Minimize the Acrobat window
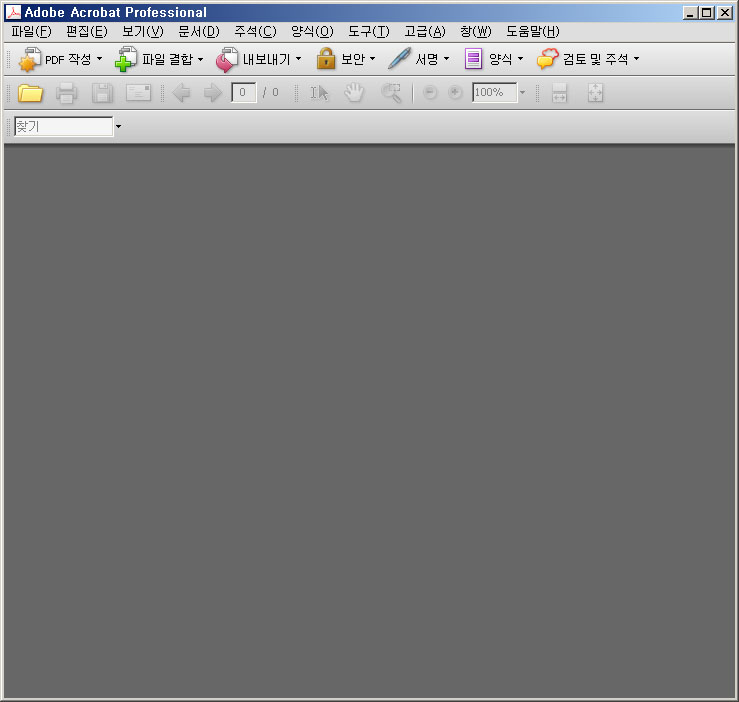 [x=690, y=13]
